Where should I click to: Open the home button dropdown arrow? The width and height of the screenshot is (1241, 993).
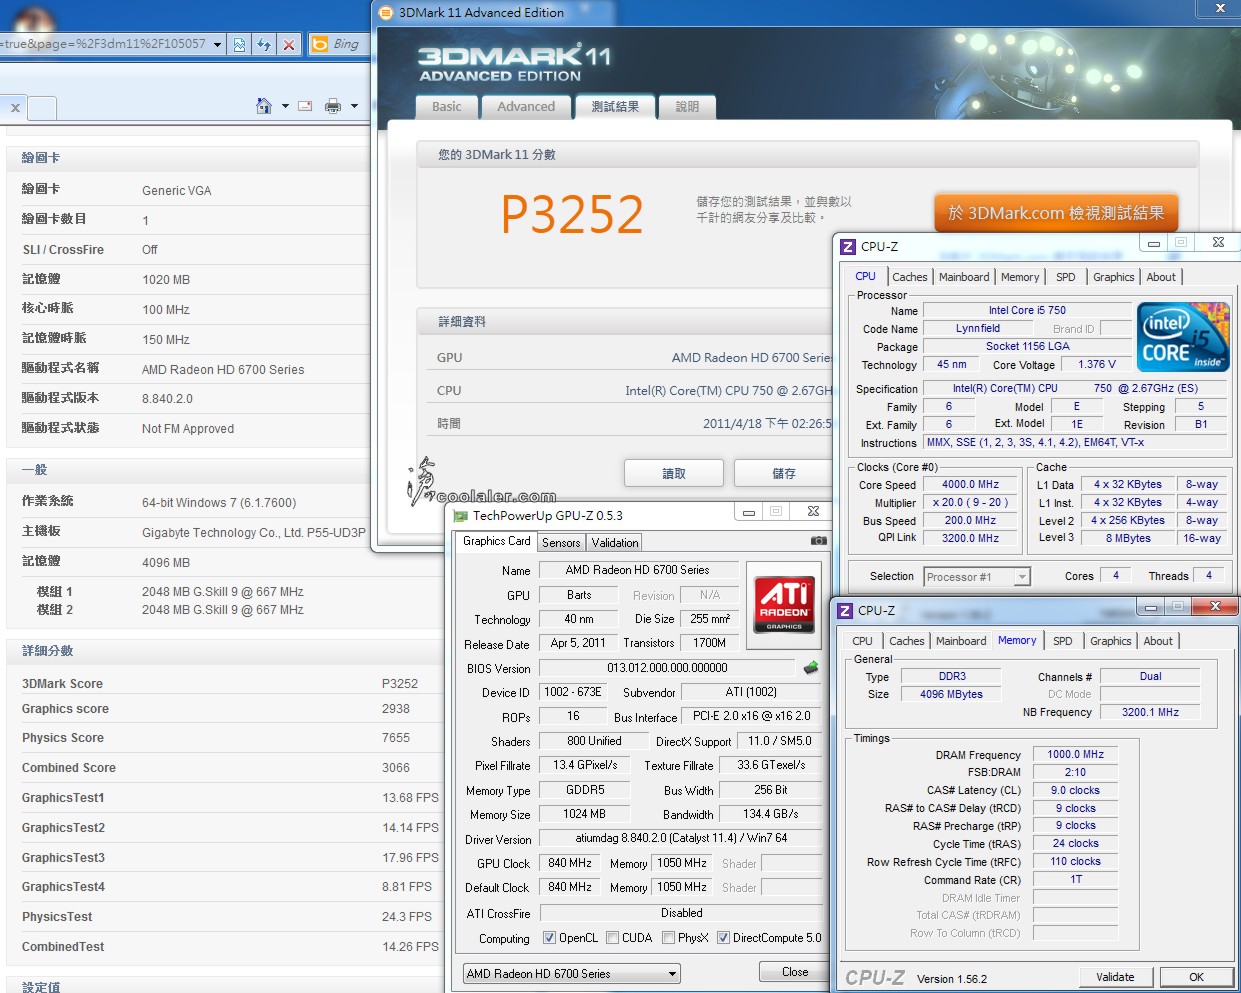[285, 106]
